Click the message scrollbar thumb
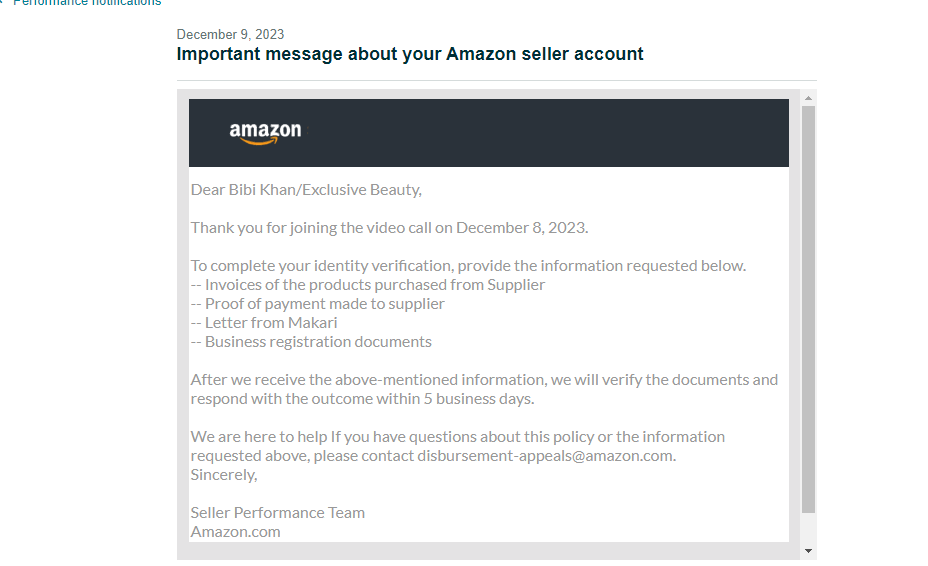The width and height of the screenshot is (928, 566). coord(808,310)
